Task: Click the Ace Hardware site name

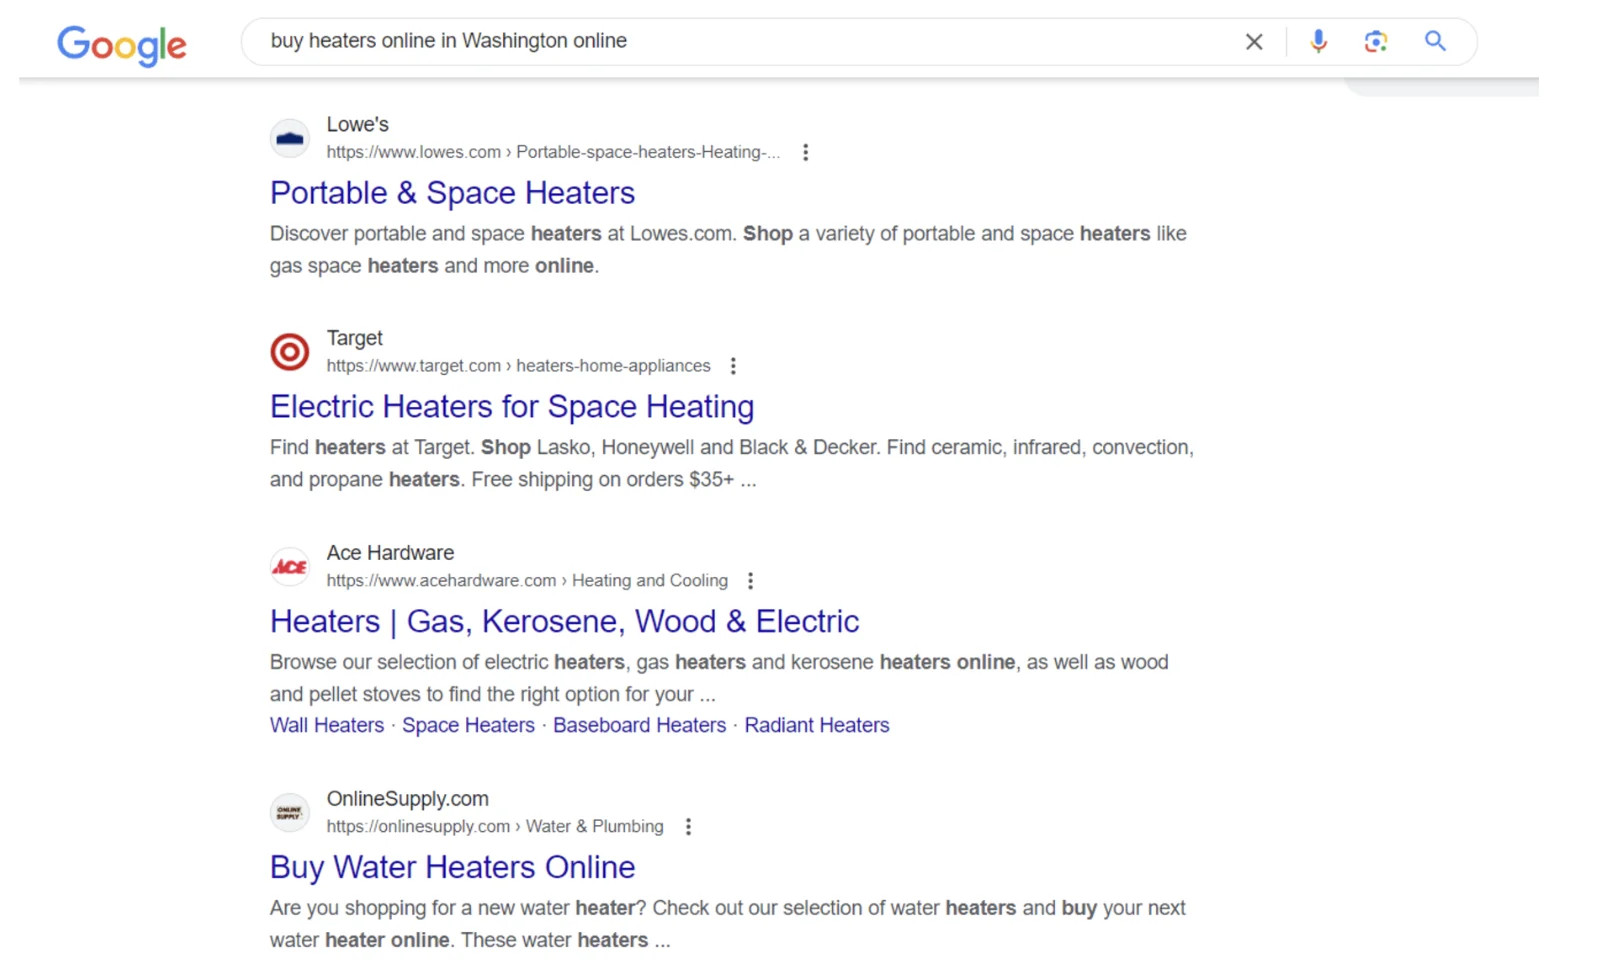Action: point(390,553)
